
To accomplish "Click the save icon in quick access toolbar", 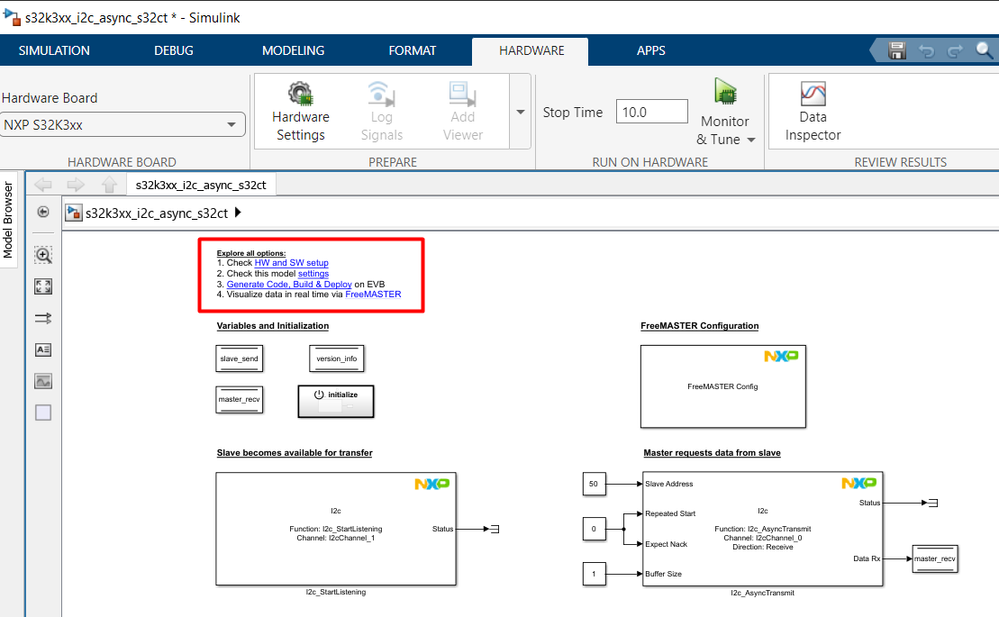I will click(x=897, y=50).
